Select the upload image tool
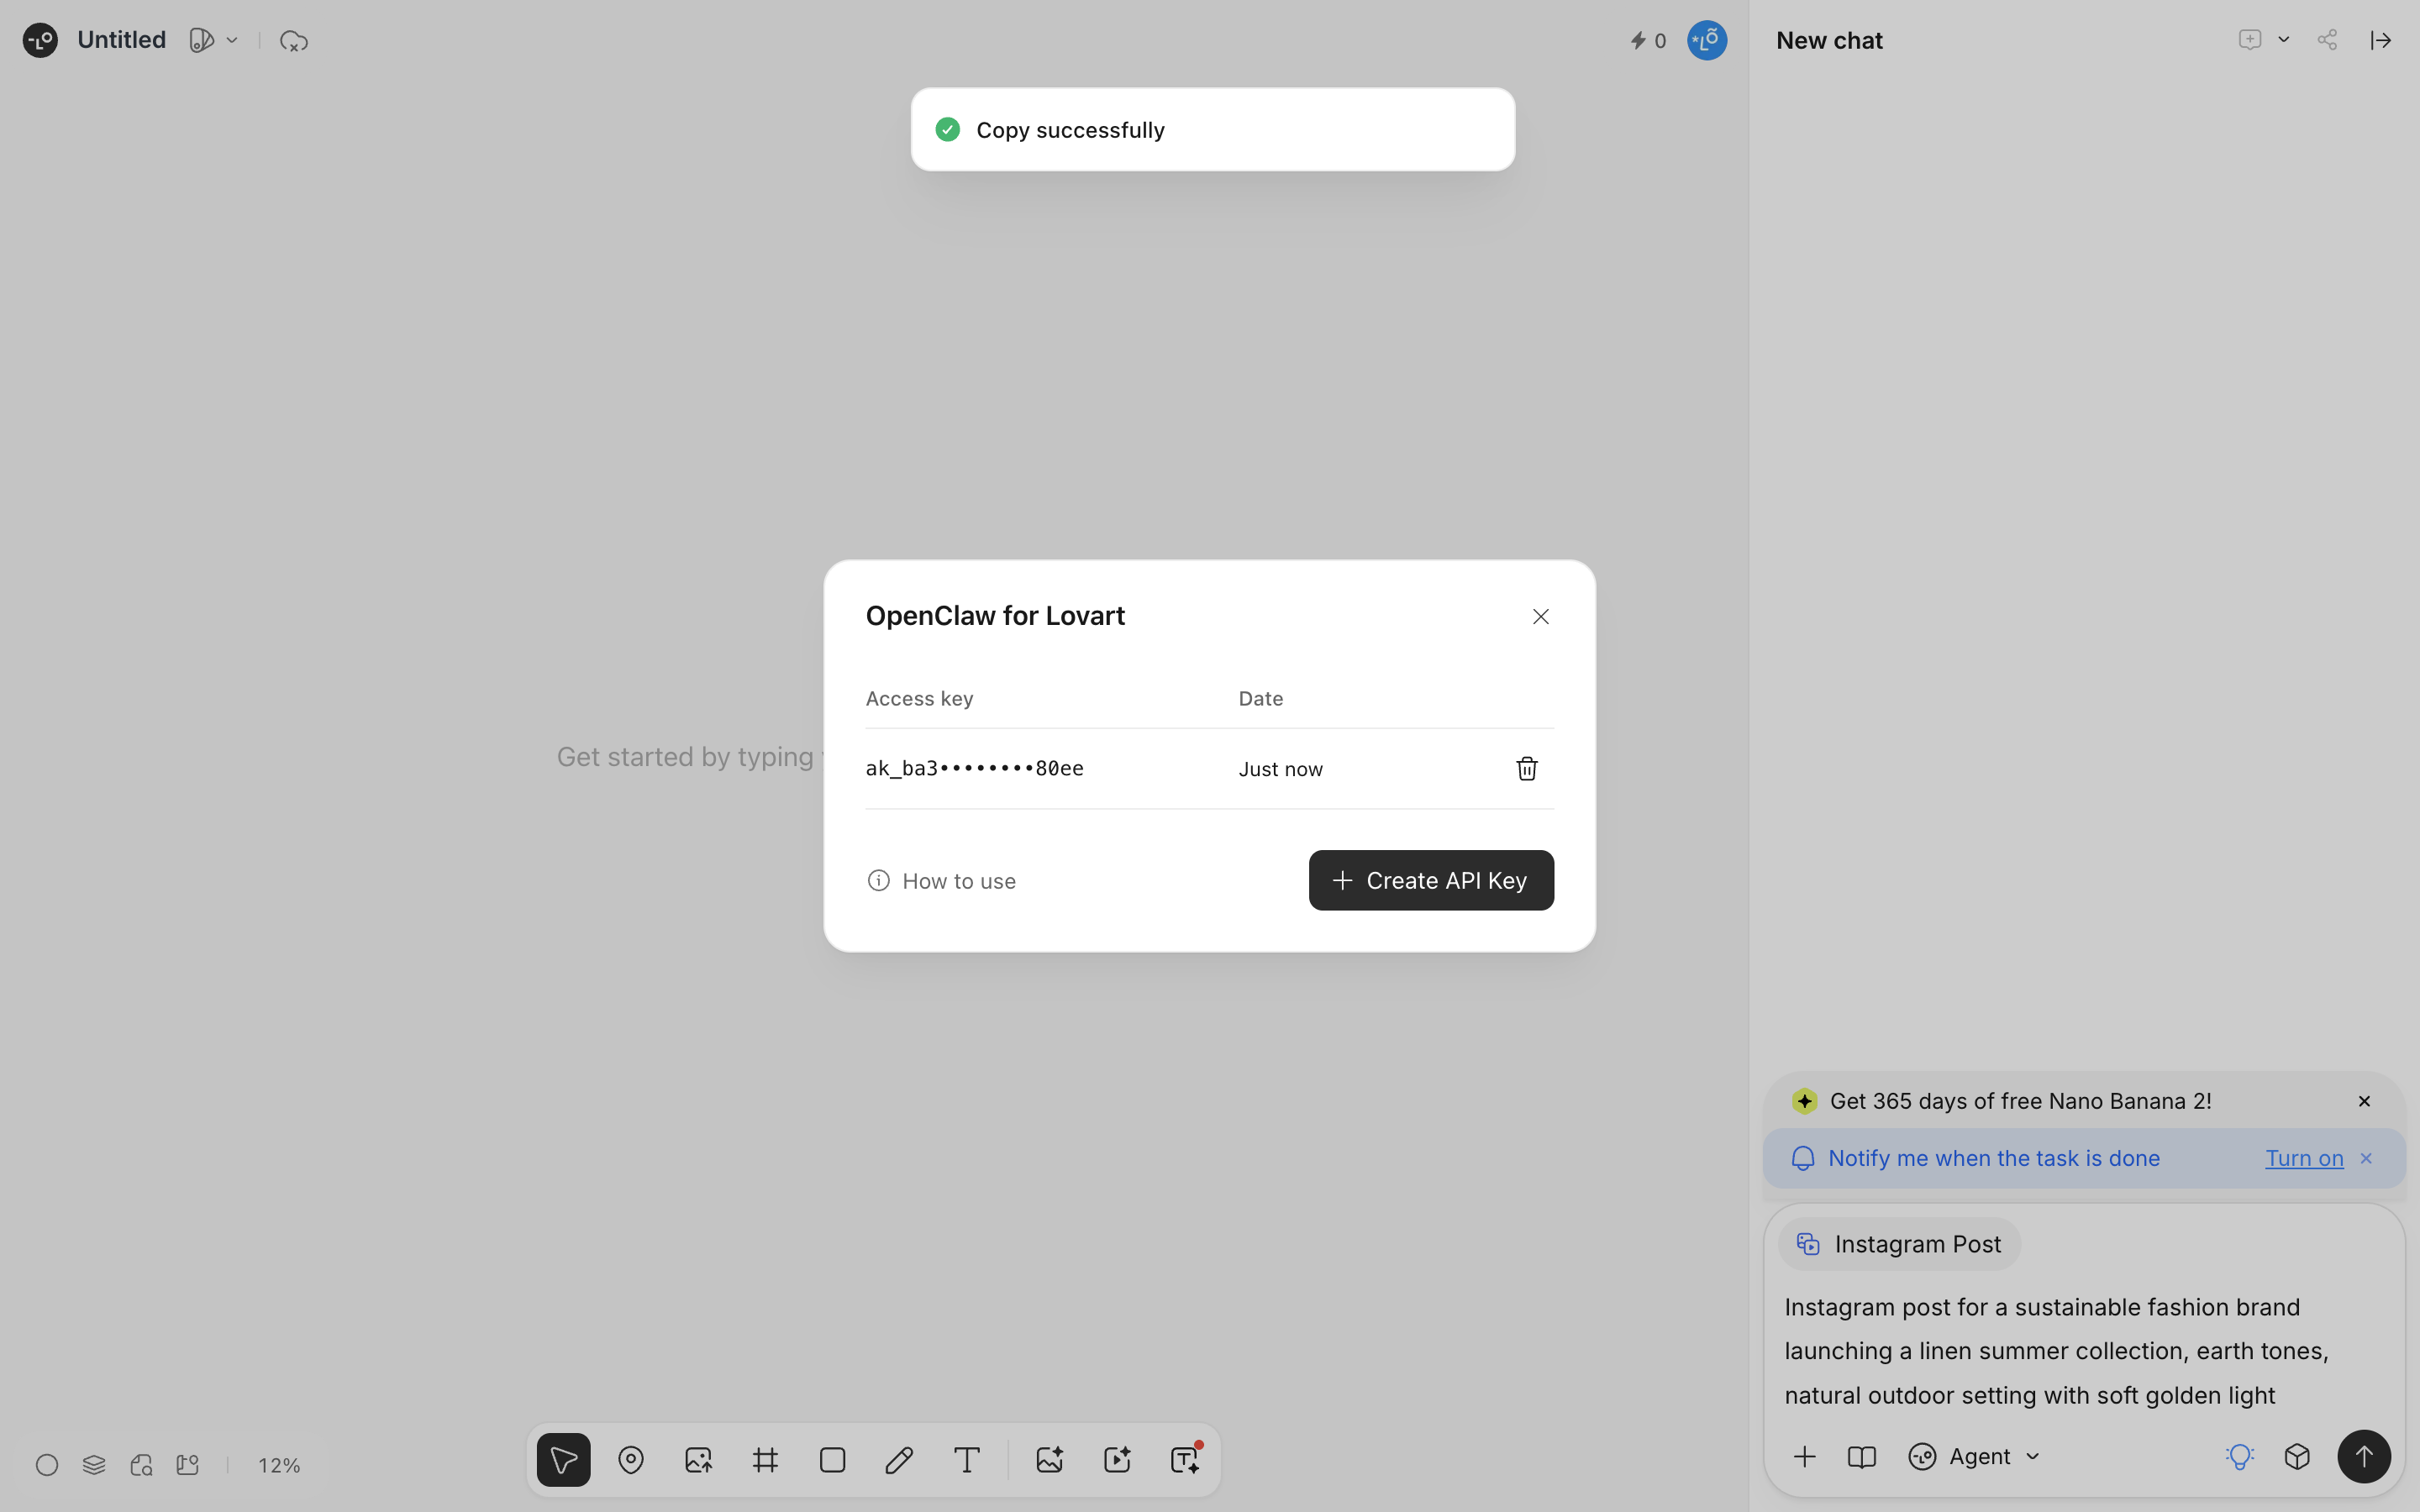 pyautogui.click(x=698, y=1460)
